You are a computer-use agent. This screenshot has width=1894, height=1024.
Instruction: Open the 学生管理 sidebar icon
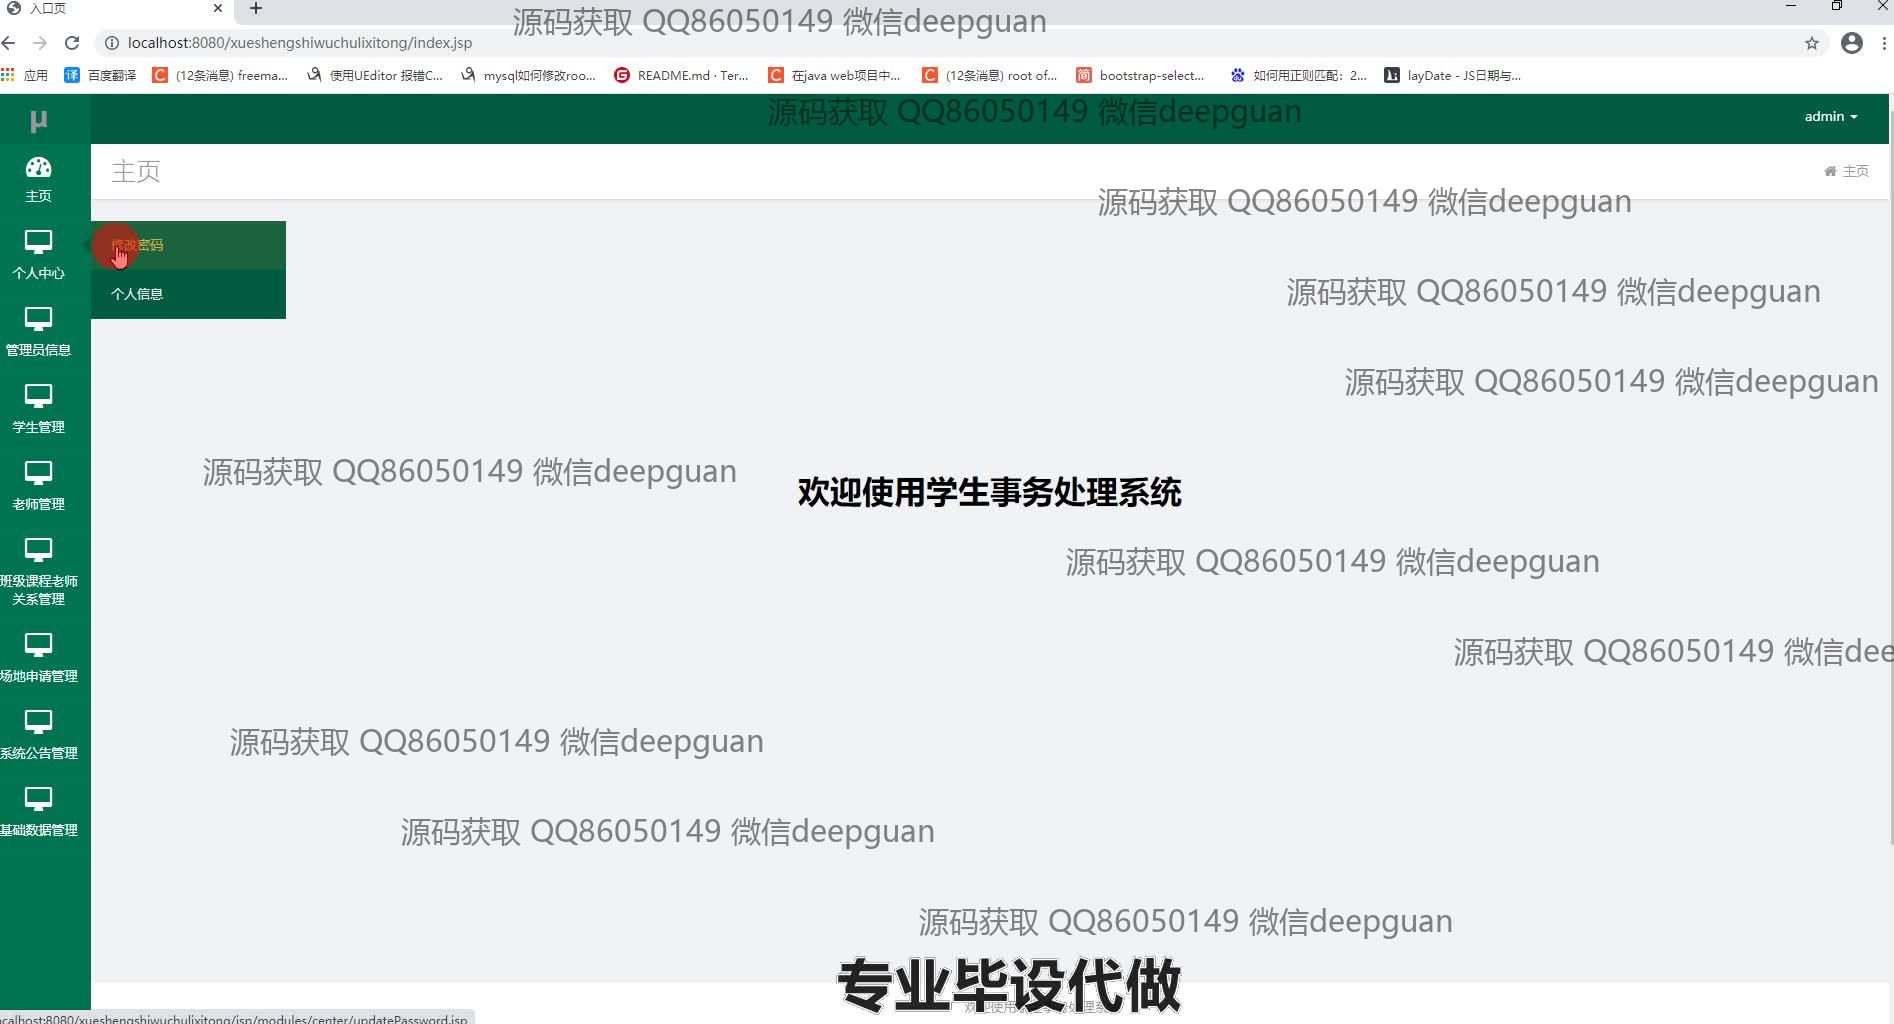(x=38, y=397)
